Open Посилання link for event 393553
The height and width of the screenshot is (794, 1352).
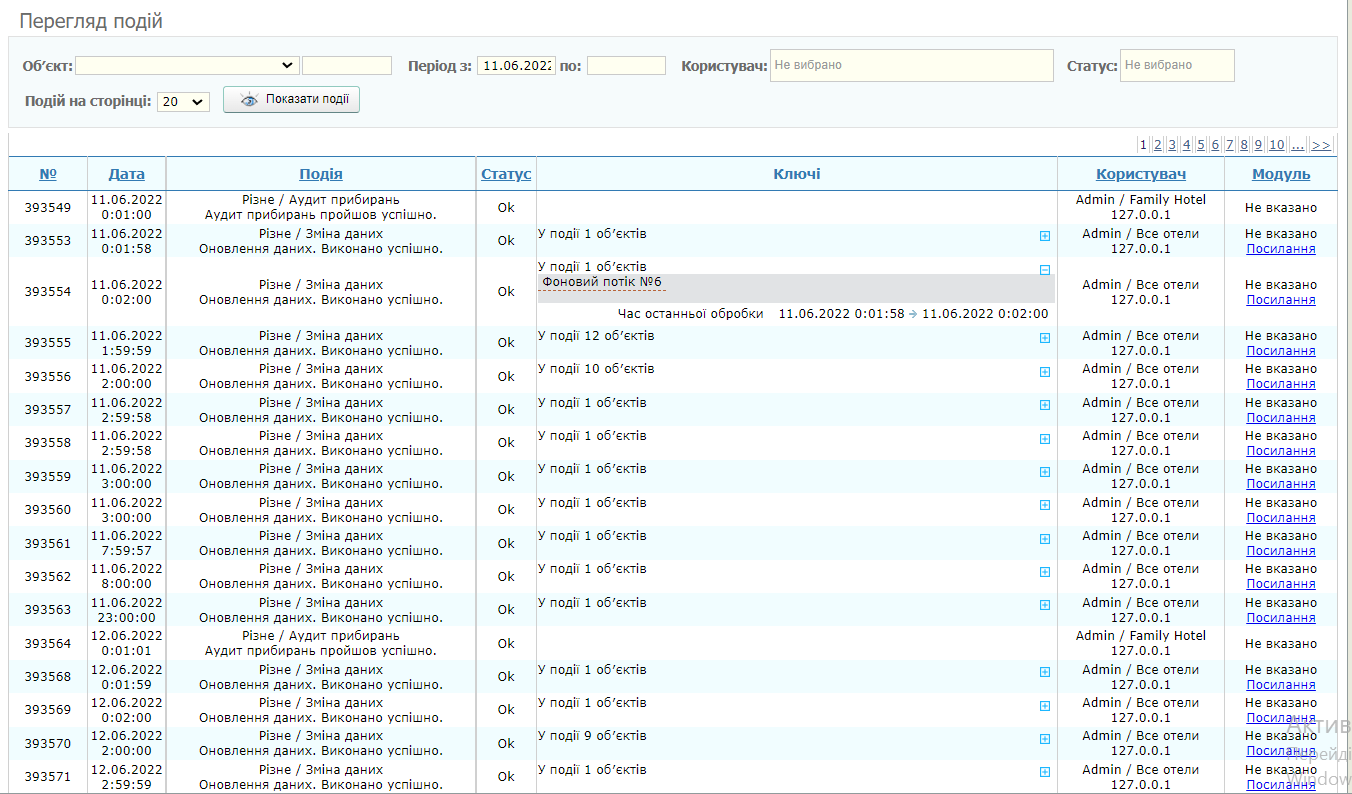[x=1280, y=249]
